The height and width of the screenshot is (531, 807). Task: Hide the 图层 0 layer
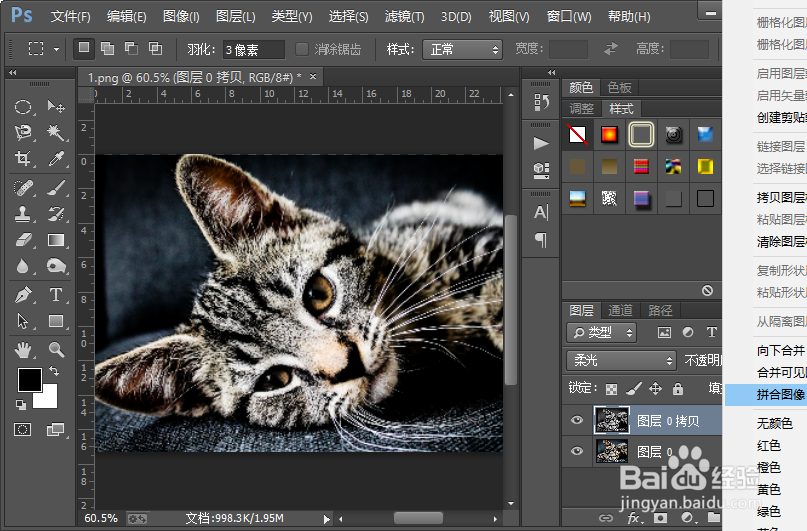point(577,451)
